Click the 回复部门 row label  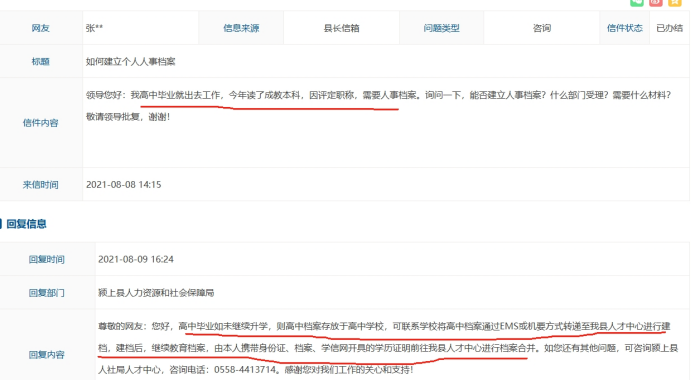(x=47, y=293)
